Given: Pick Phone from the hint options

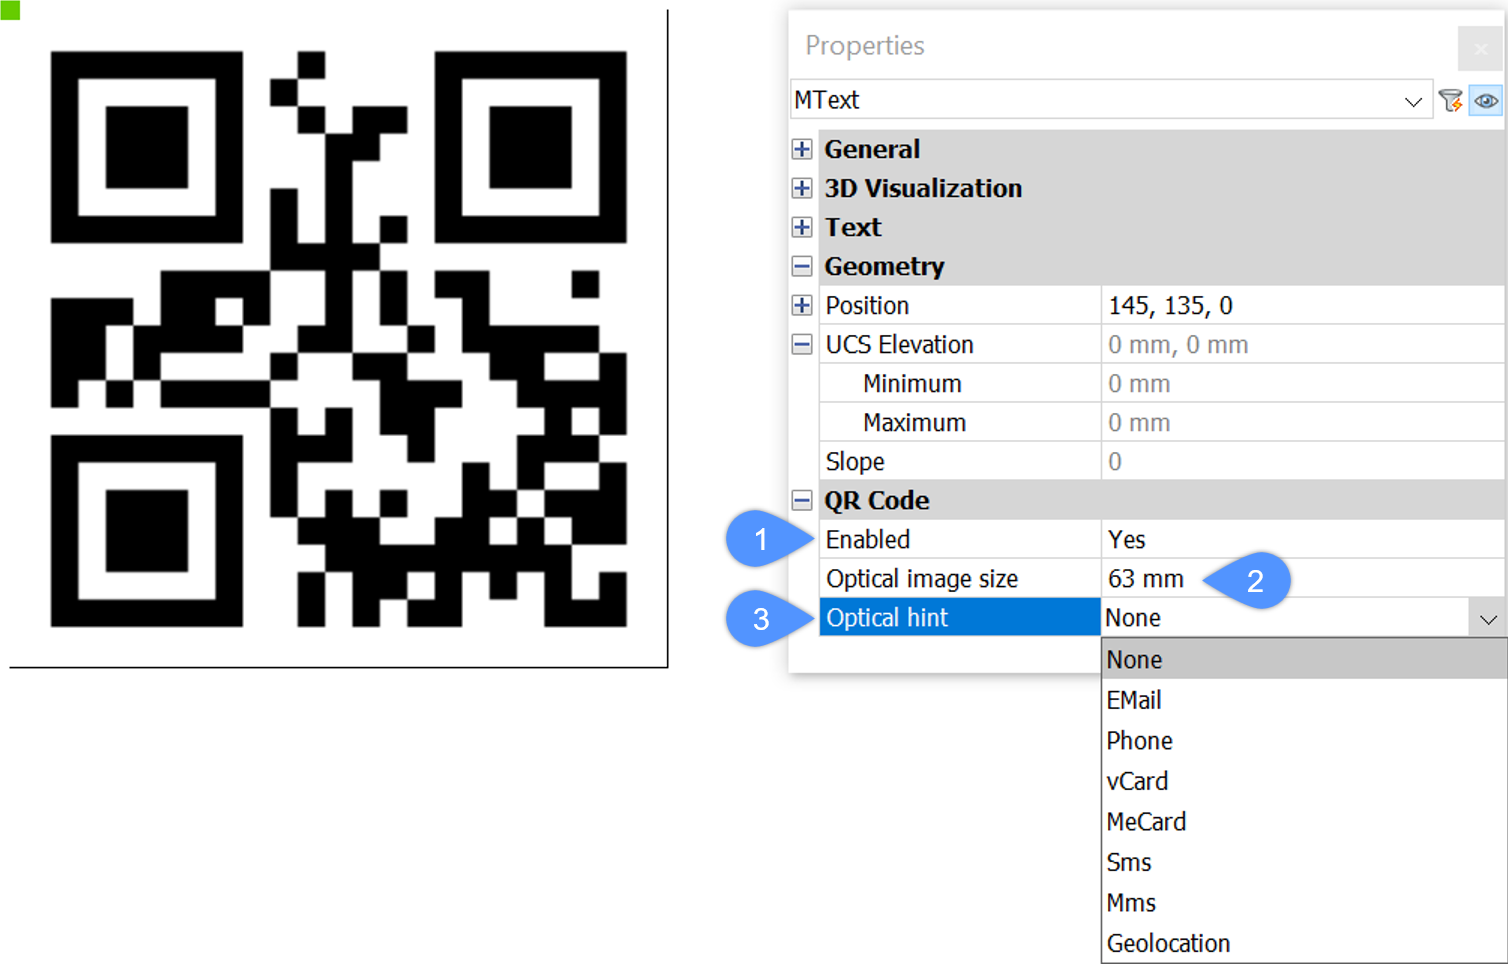Looking at the screenshot, I should click(x=1139, y=741).
